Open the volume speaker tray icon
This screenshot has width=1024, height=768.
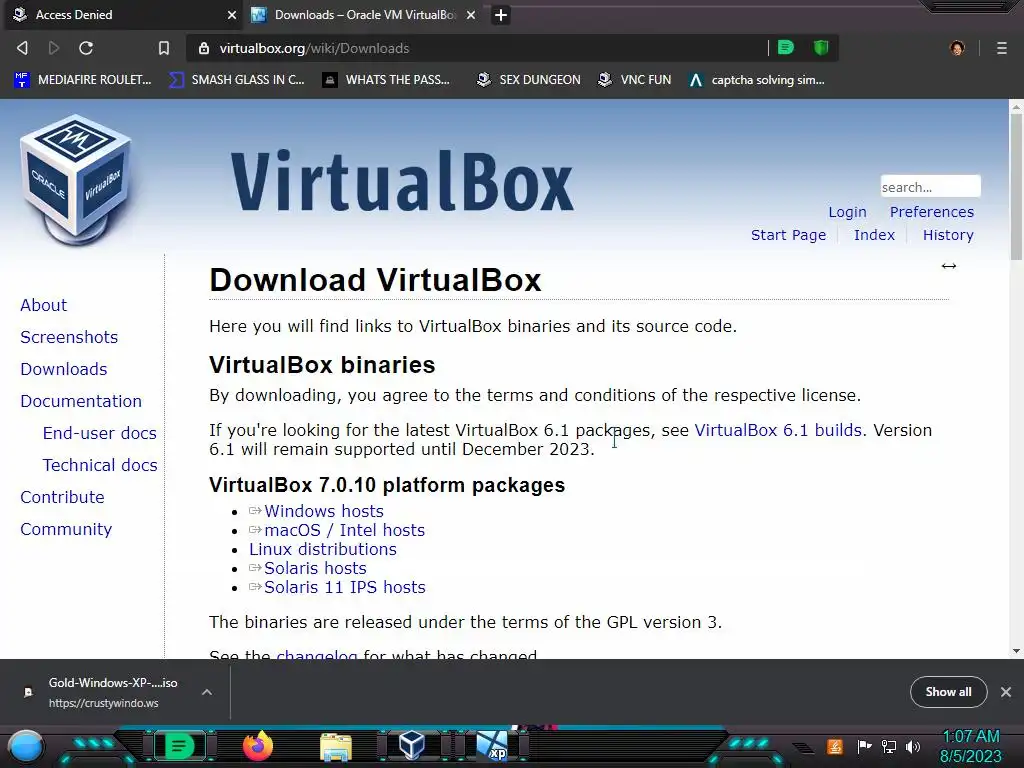(x=913, y=746)
